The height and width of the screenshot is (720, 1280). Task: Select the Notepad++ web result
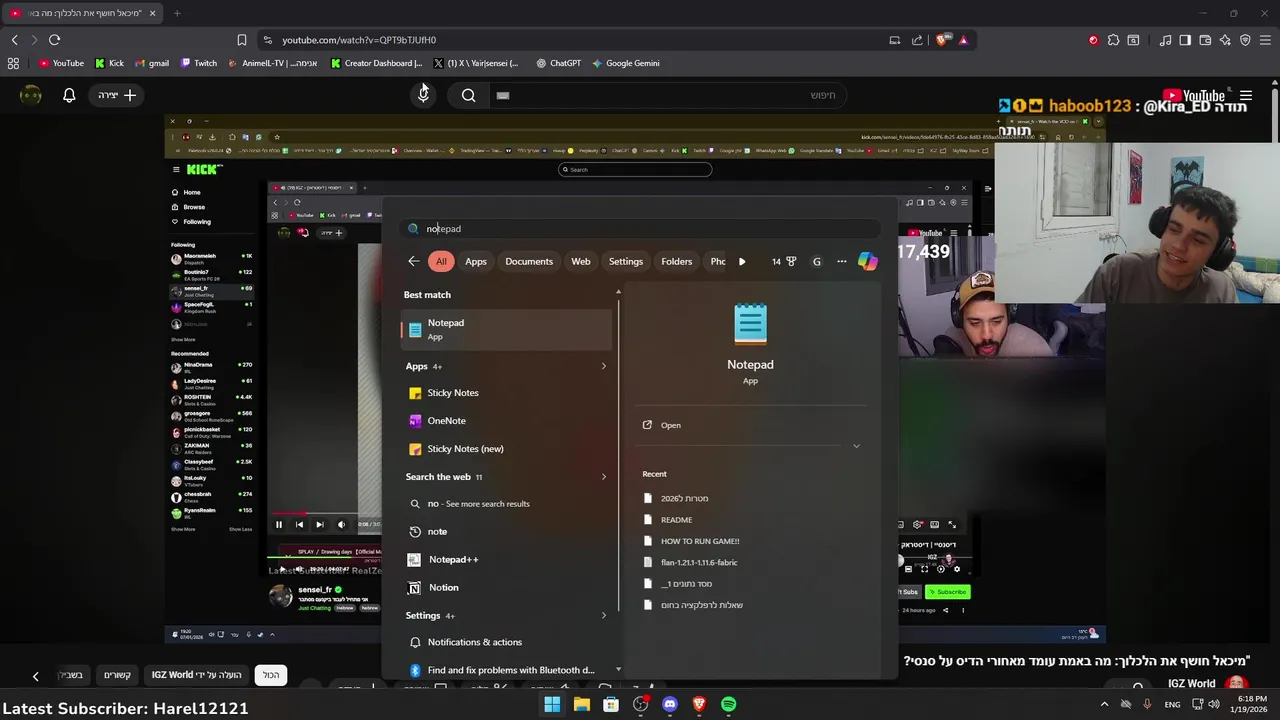click(506, 559)
